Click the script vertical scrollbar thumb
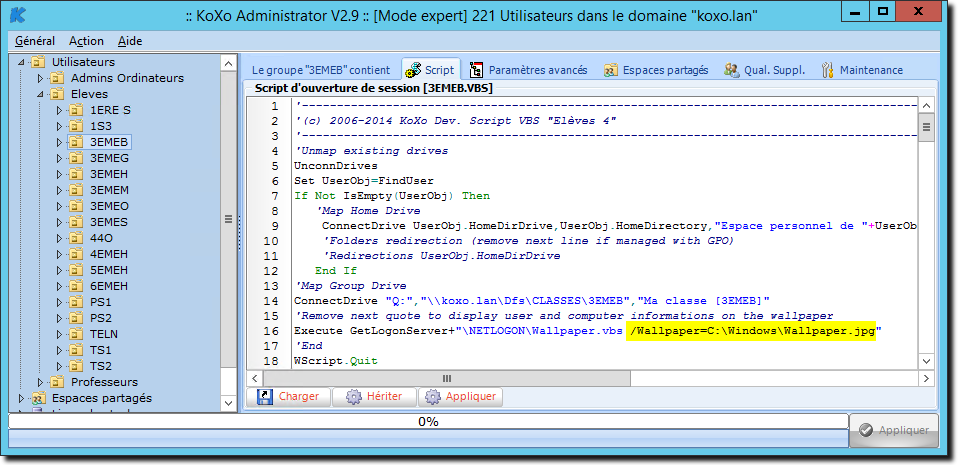This screenshot has width=958, height=465. (x=926, y=128)
